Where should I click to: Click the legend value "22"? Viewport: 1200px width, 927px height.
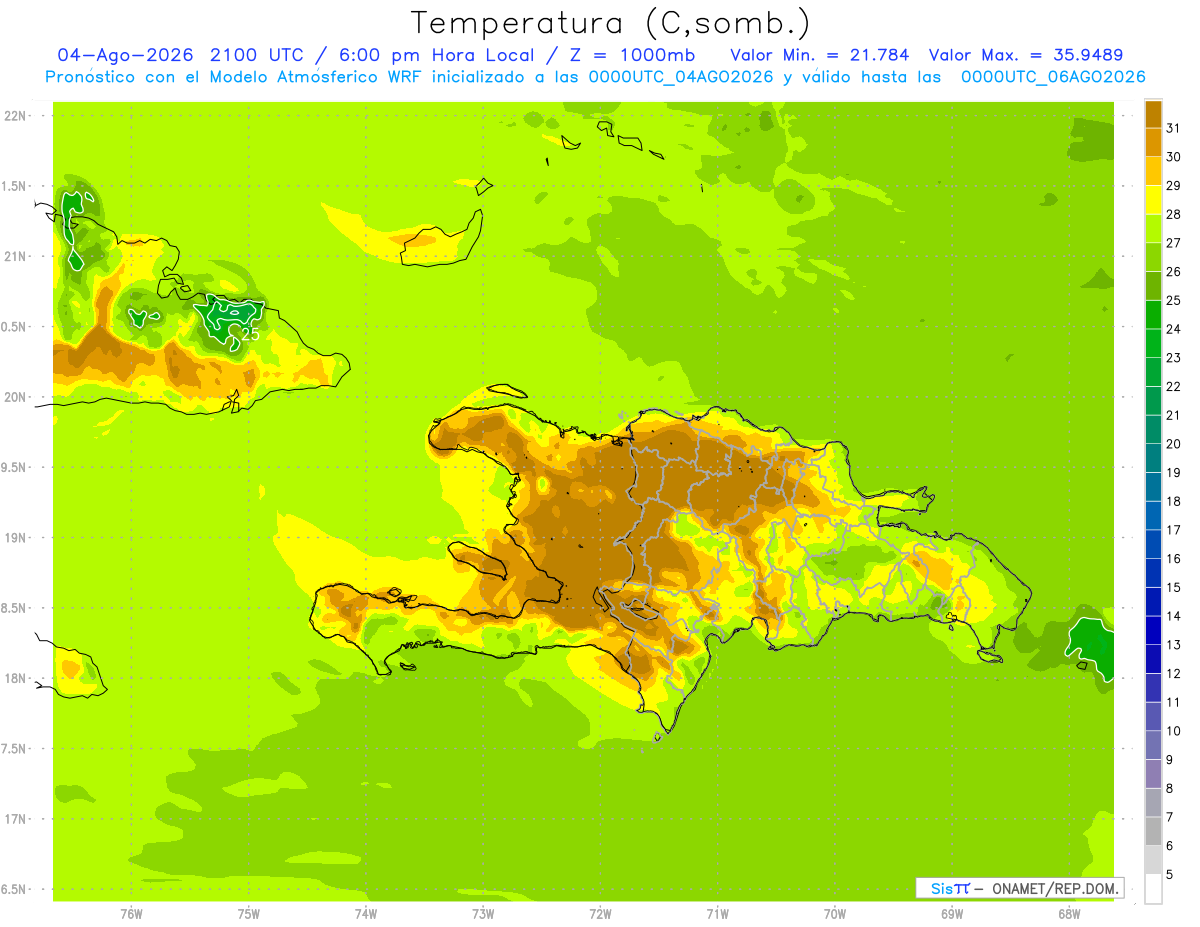point(1174,386)
